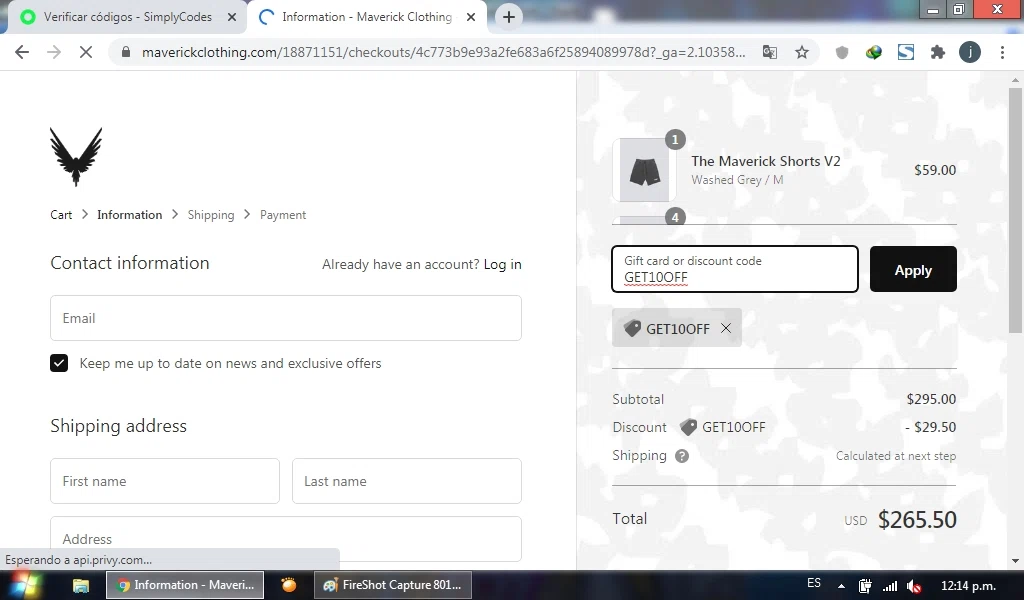The image size is (1024, 600).
Task: Switch to FireShot Capture taskbar window
Action: [x=392, y=585]
